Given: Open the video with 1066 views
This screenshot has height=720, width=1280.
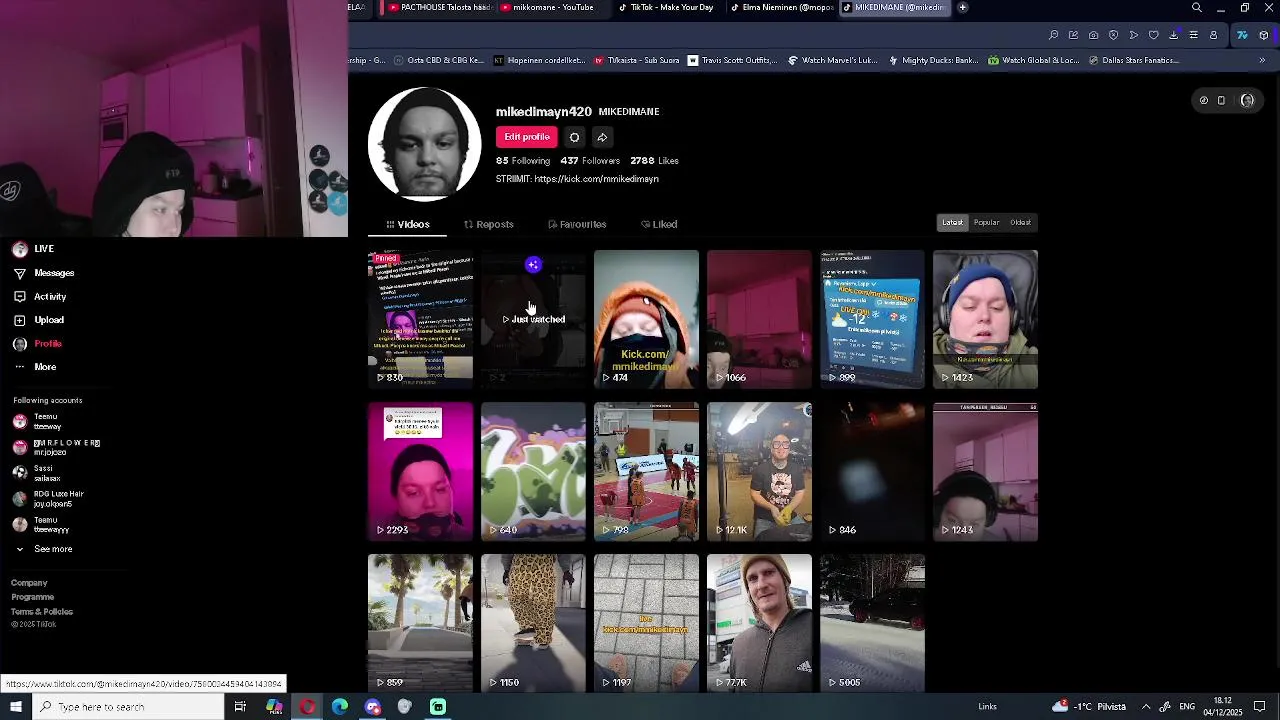Looking at the screenshot, I should [x=759, y=319].
